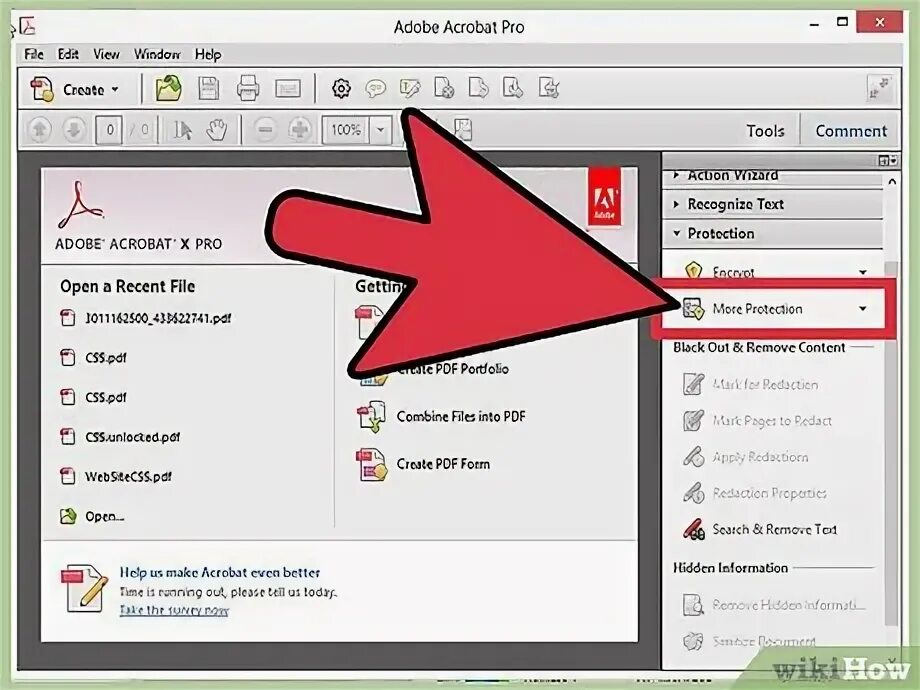Click Take the survey now link

(174, 610)
